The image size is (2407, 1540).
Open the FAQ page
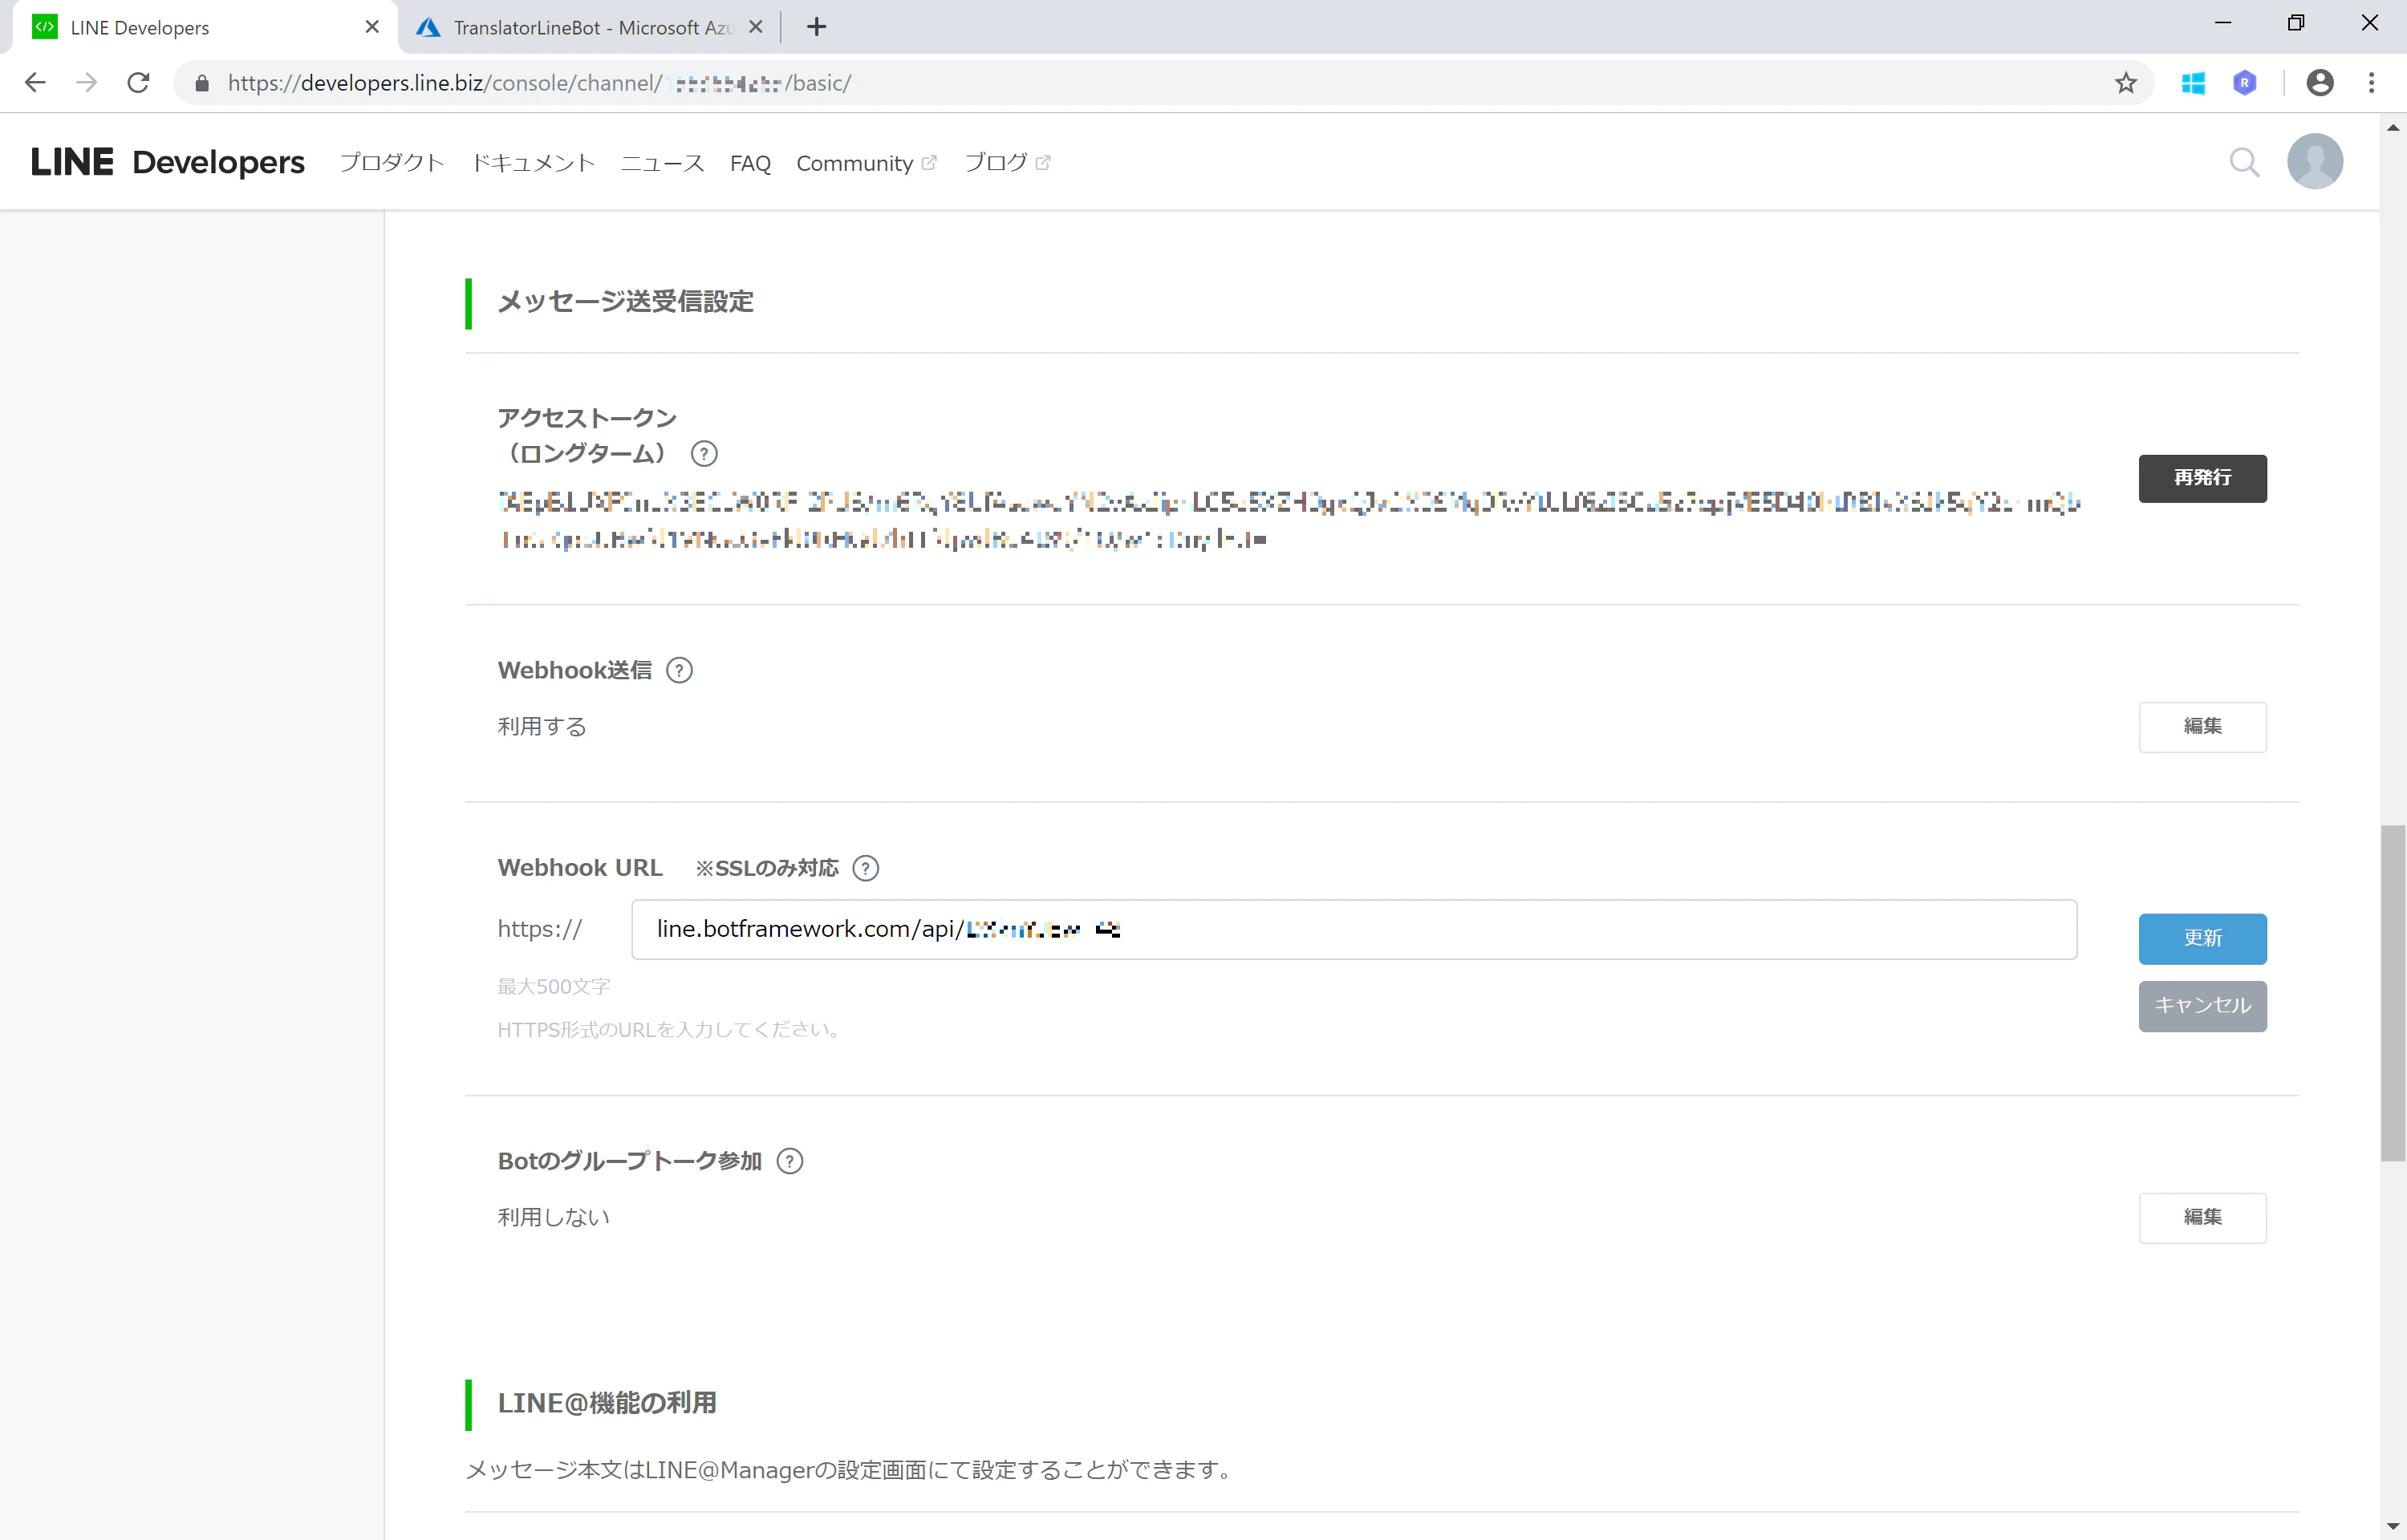coord(750,163)
